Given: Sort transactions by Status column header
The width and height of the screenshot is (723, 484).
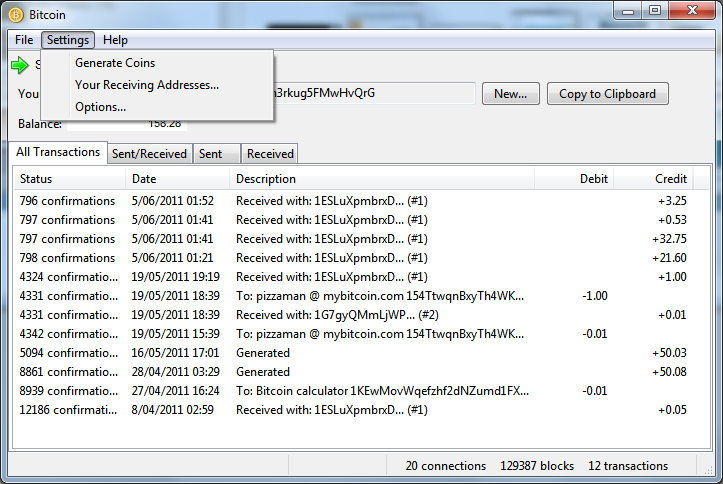Looking at the screenshot, I should coord(70,179).
